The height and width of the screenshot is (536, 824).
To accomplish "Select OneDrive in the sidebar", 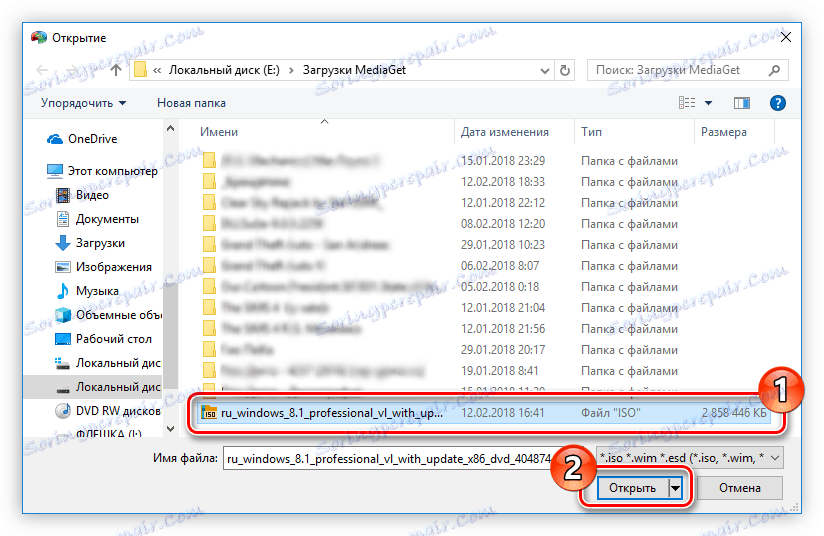I will click(x=92, y=139).
